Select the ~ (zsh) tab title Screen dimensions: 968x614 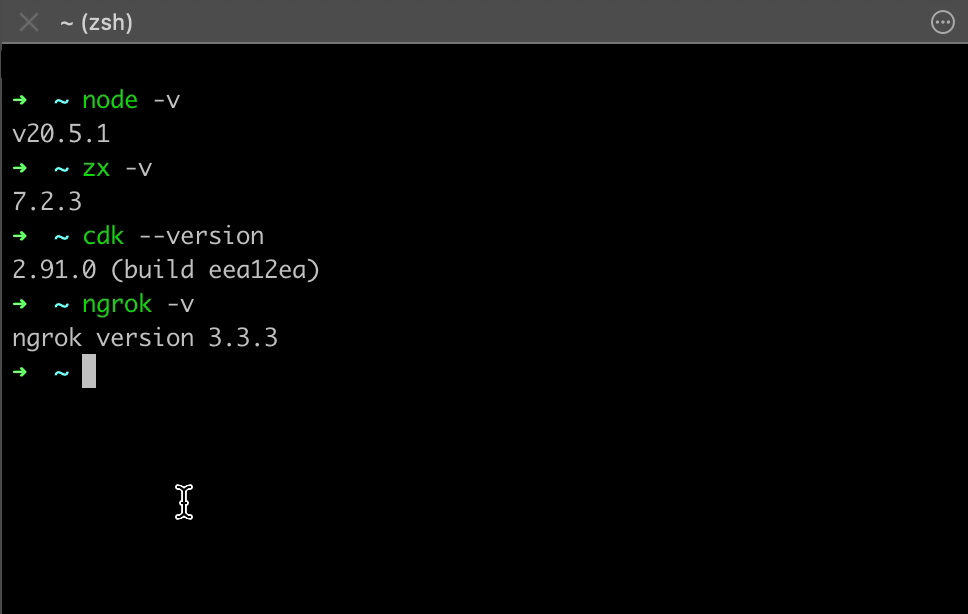96,23
